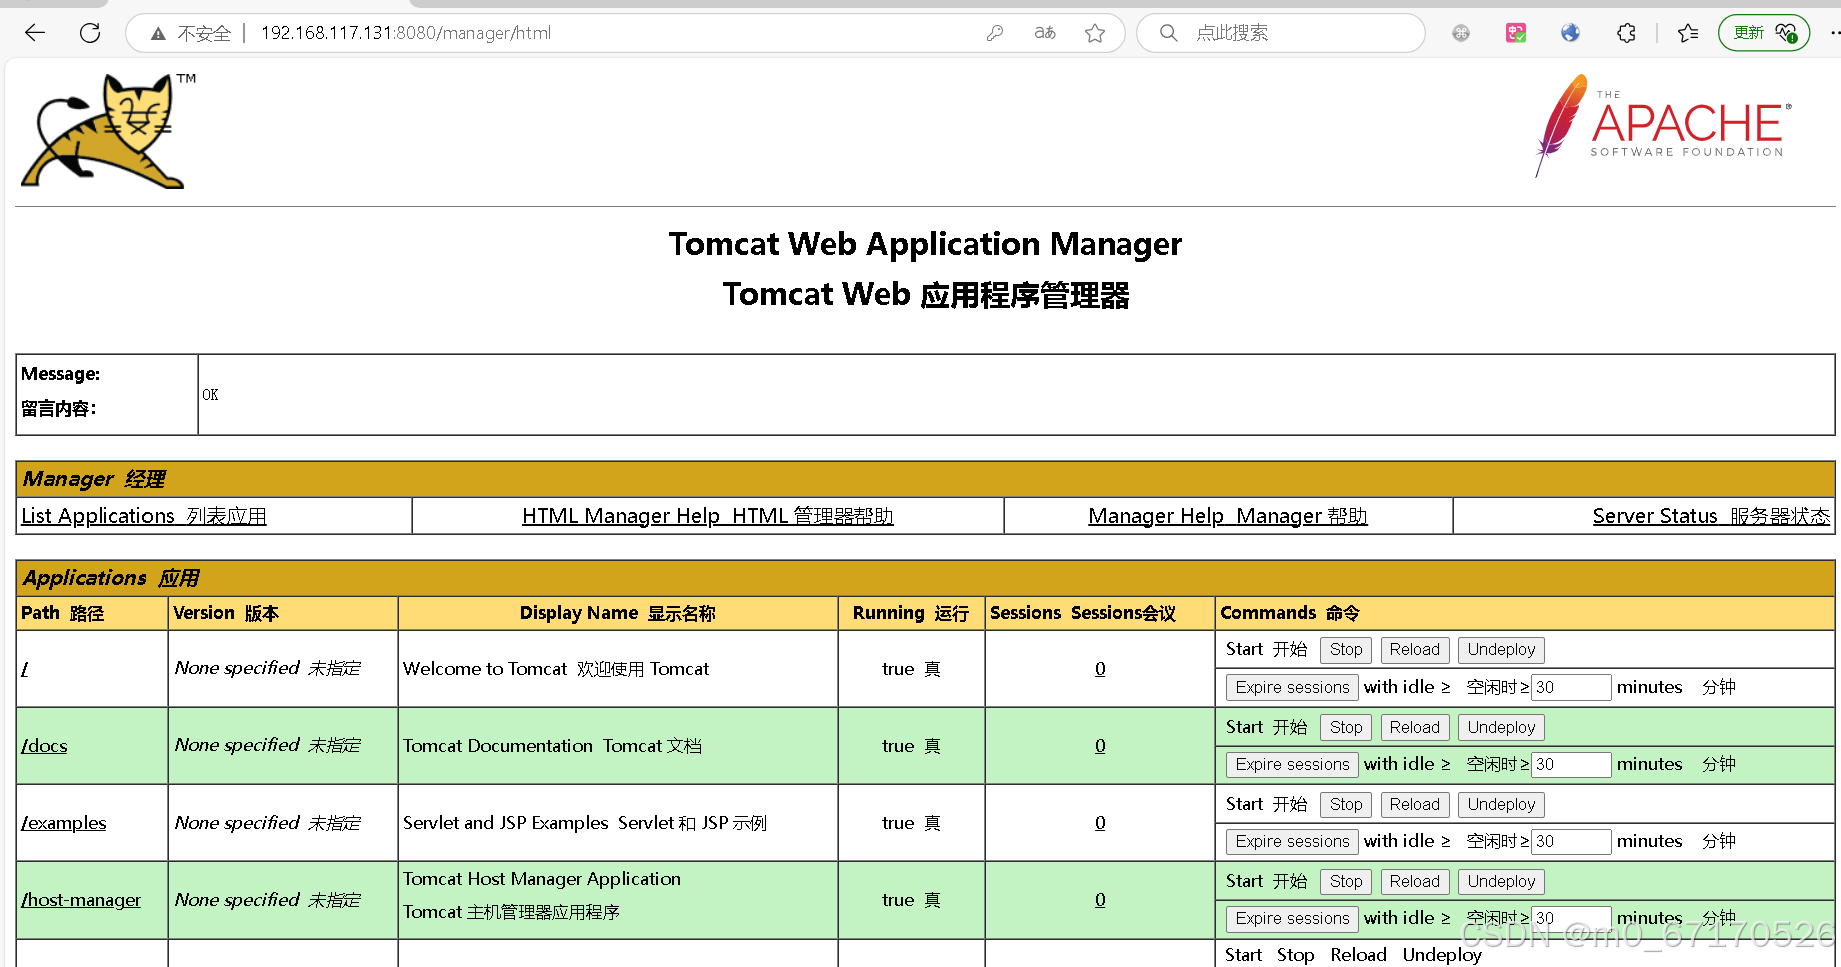Screen dimensions: 1841x967
Task: Click 'Tomcat Web Application Manager' heading
Action: click(x=925, y=244)
